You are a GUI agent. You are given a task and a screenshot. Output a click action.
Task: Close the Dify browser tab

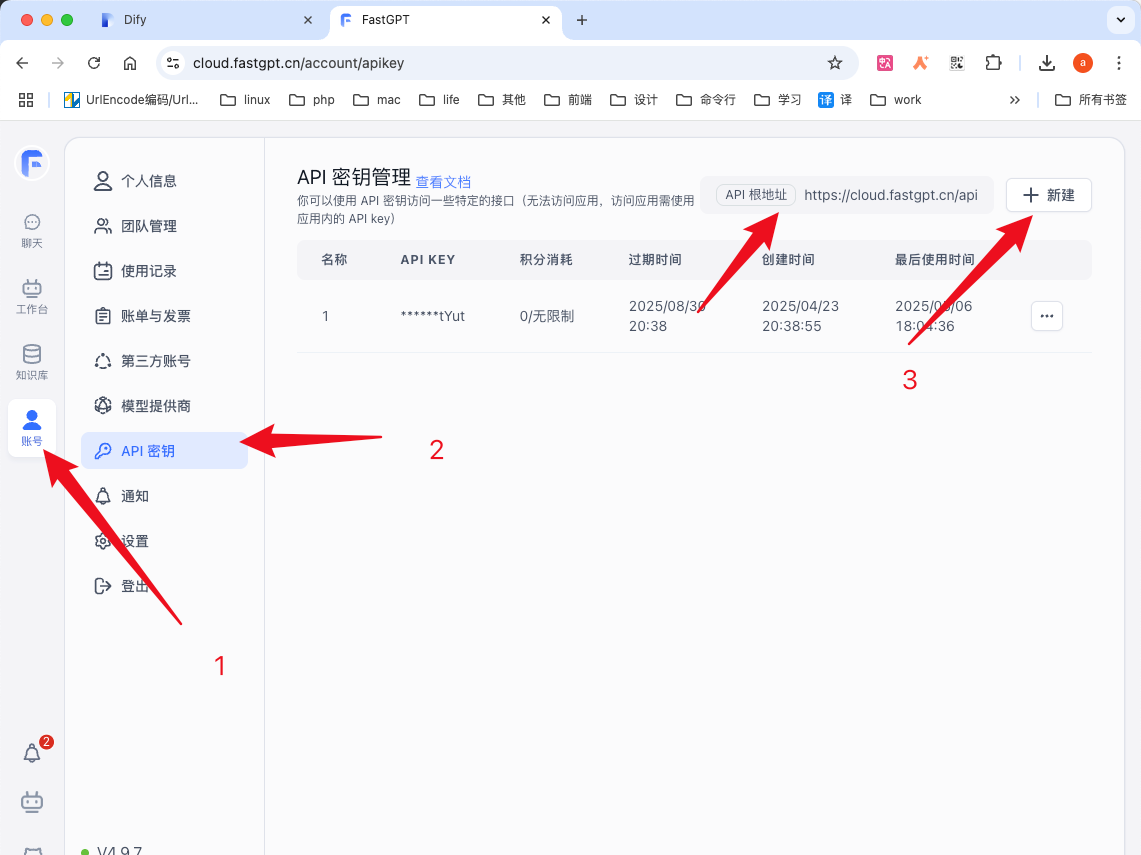click(308, 20)
